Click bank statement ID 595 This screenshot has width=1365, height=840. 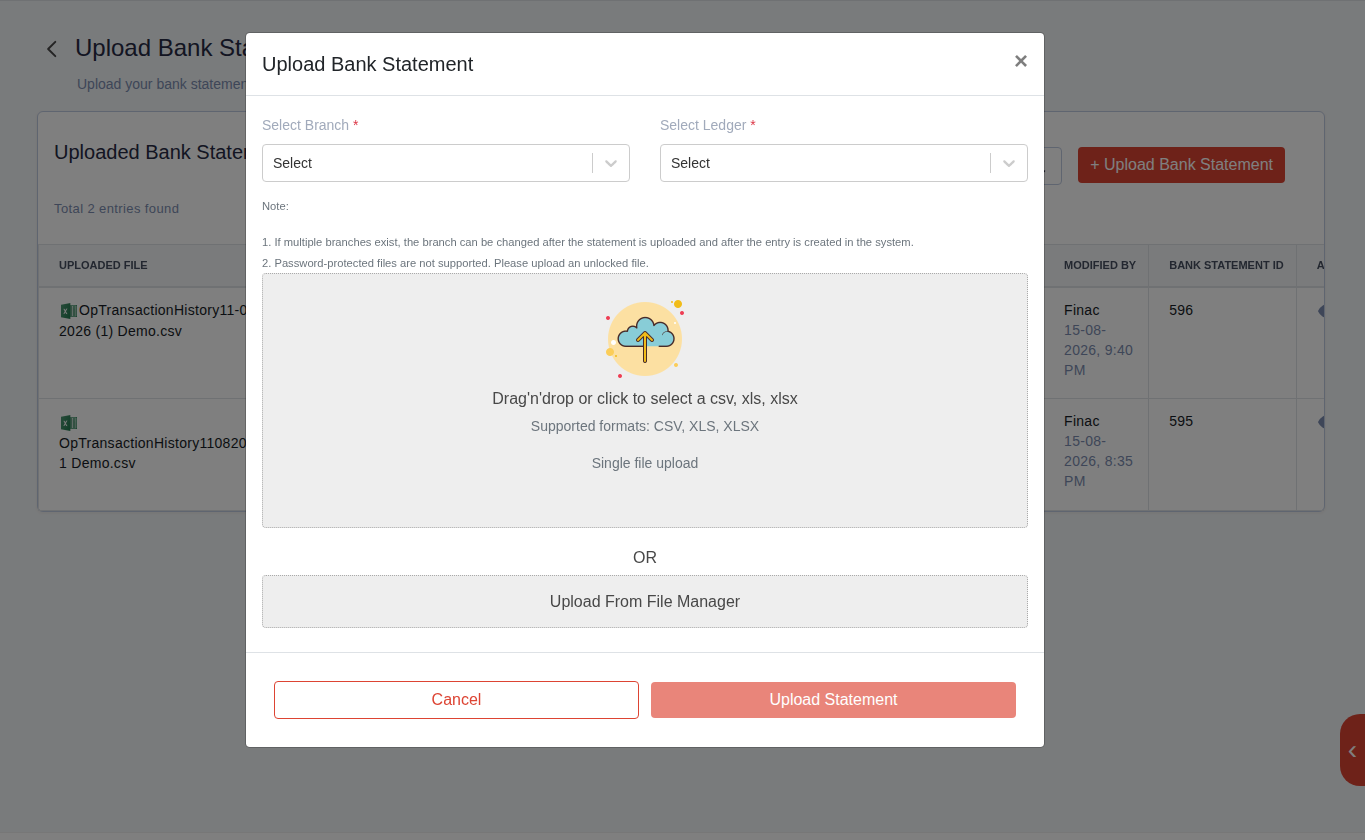(1181, 421)
